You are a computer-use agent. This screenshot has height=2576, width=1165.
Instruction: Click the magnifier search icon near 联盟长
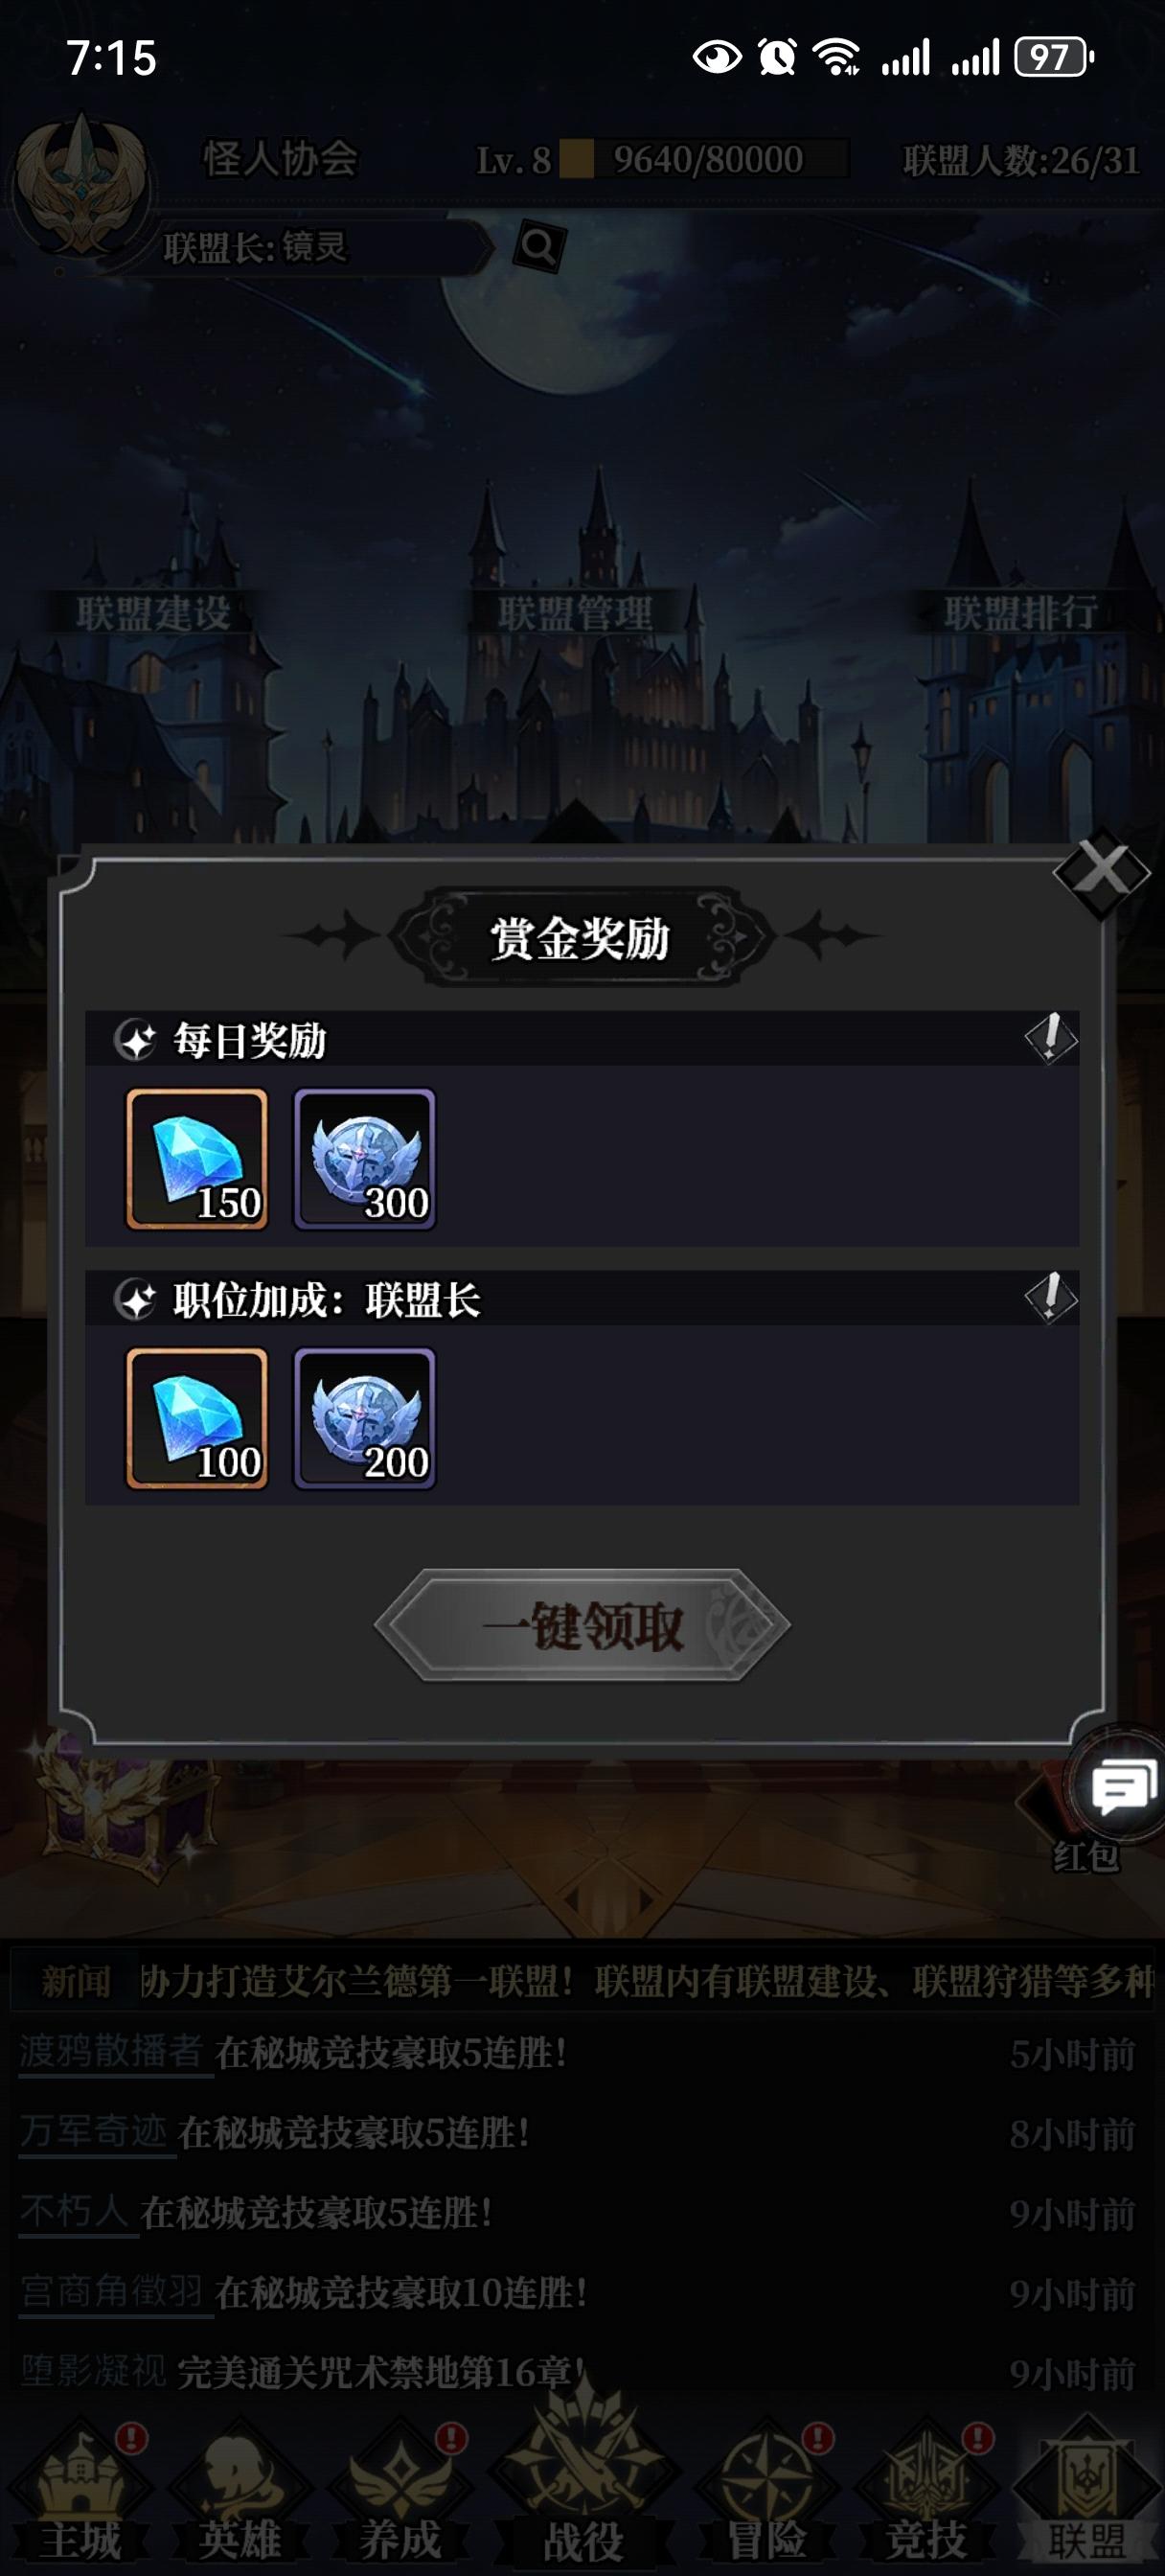(x=539, y=245)
